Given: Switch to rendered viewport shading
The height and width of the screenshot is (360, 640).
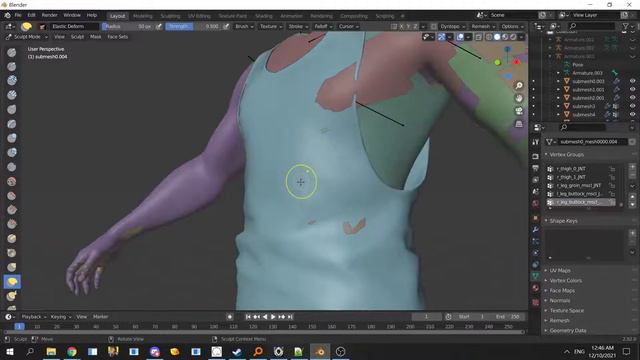Looking at the screenshot, I should (x=513, y=37).
